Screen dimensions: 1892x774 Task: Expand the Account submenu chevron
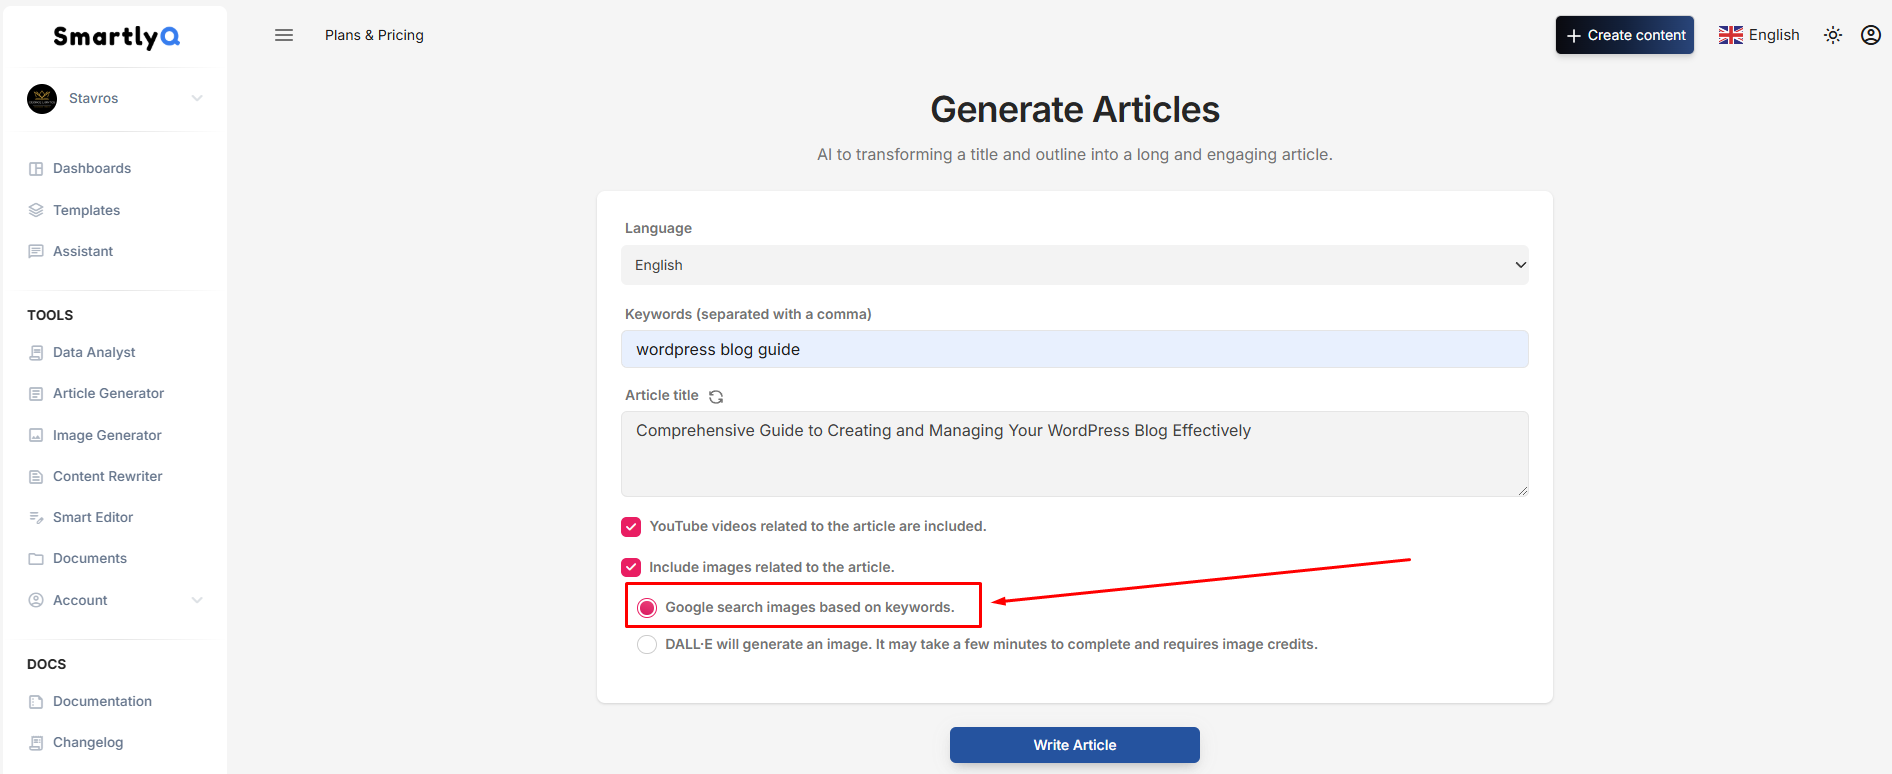(197, 600)
